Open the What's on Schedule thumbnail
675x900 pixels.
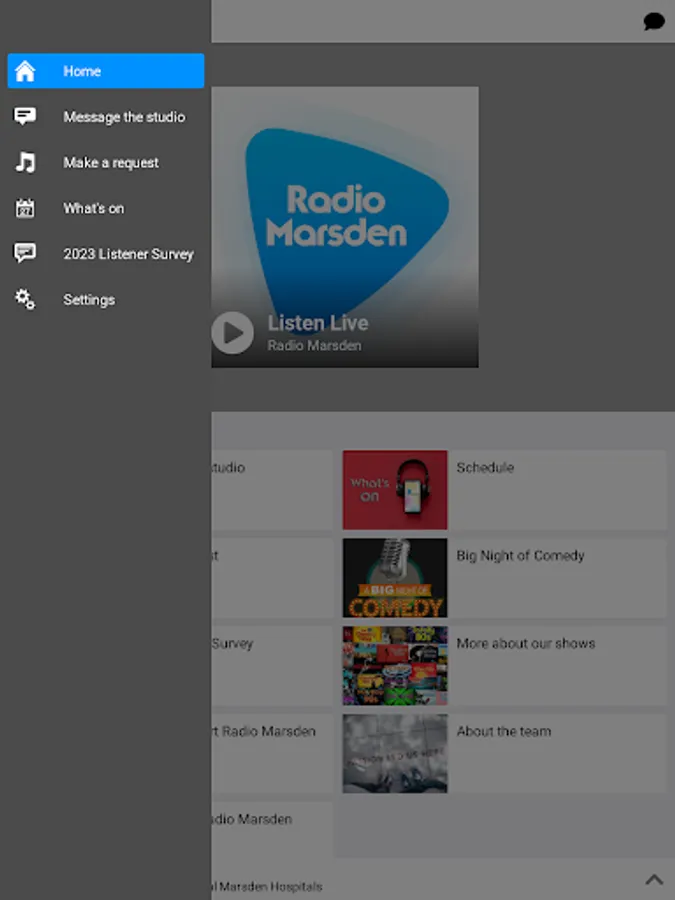(x=395, y=490)
